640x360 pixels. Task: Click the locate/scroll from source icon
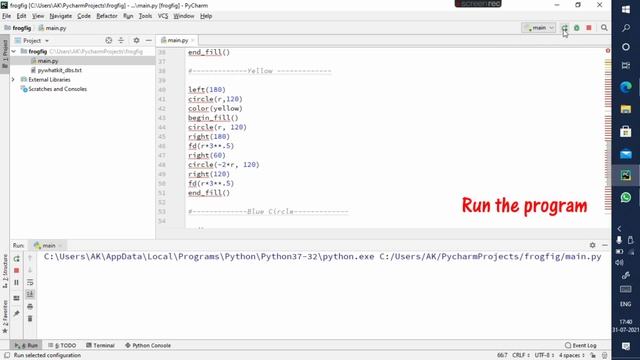tap(109, 40)
